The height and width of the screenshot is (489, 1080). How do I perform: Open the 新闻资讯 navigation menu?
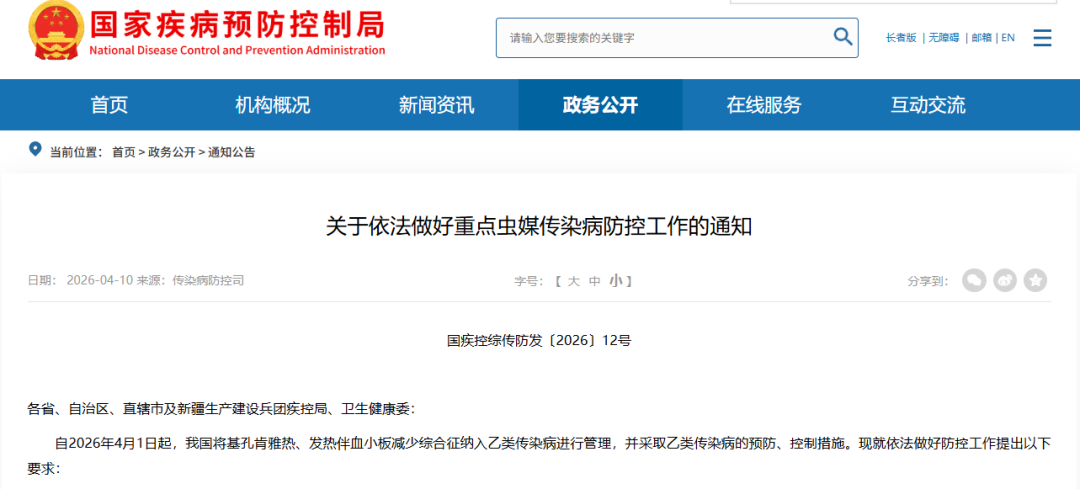(x=436, y=105)
